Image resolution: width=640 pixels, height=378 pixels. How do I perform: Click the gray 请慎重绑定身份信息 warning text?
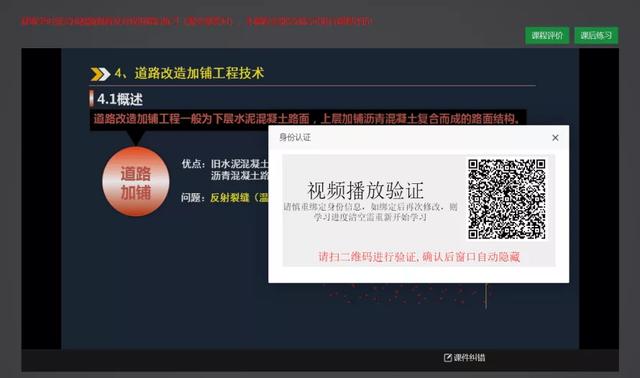click(370, 212)
